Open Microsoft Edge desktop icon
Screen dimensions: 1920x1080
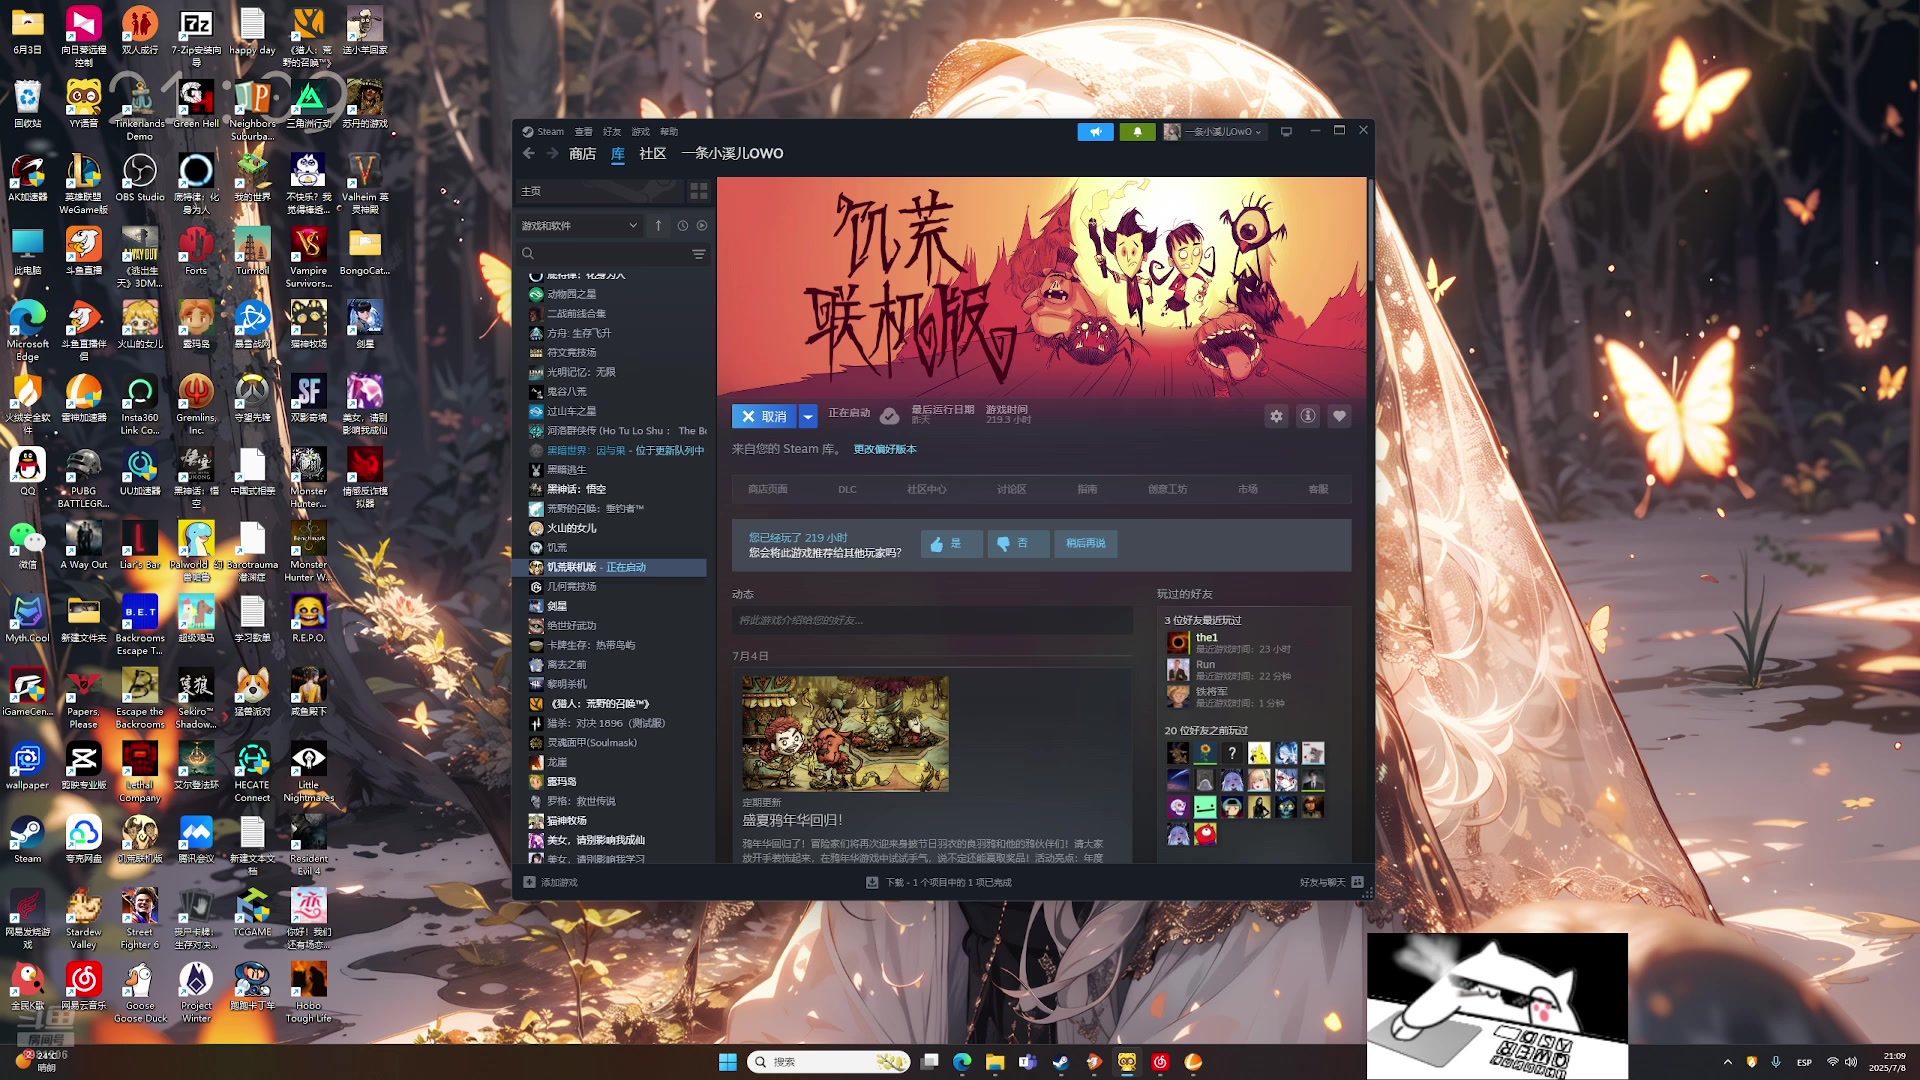(27, 331)
